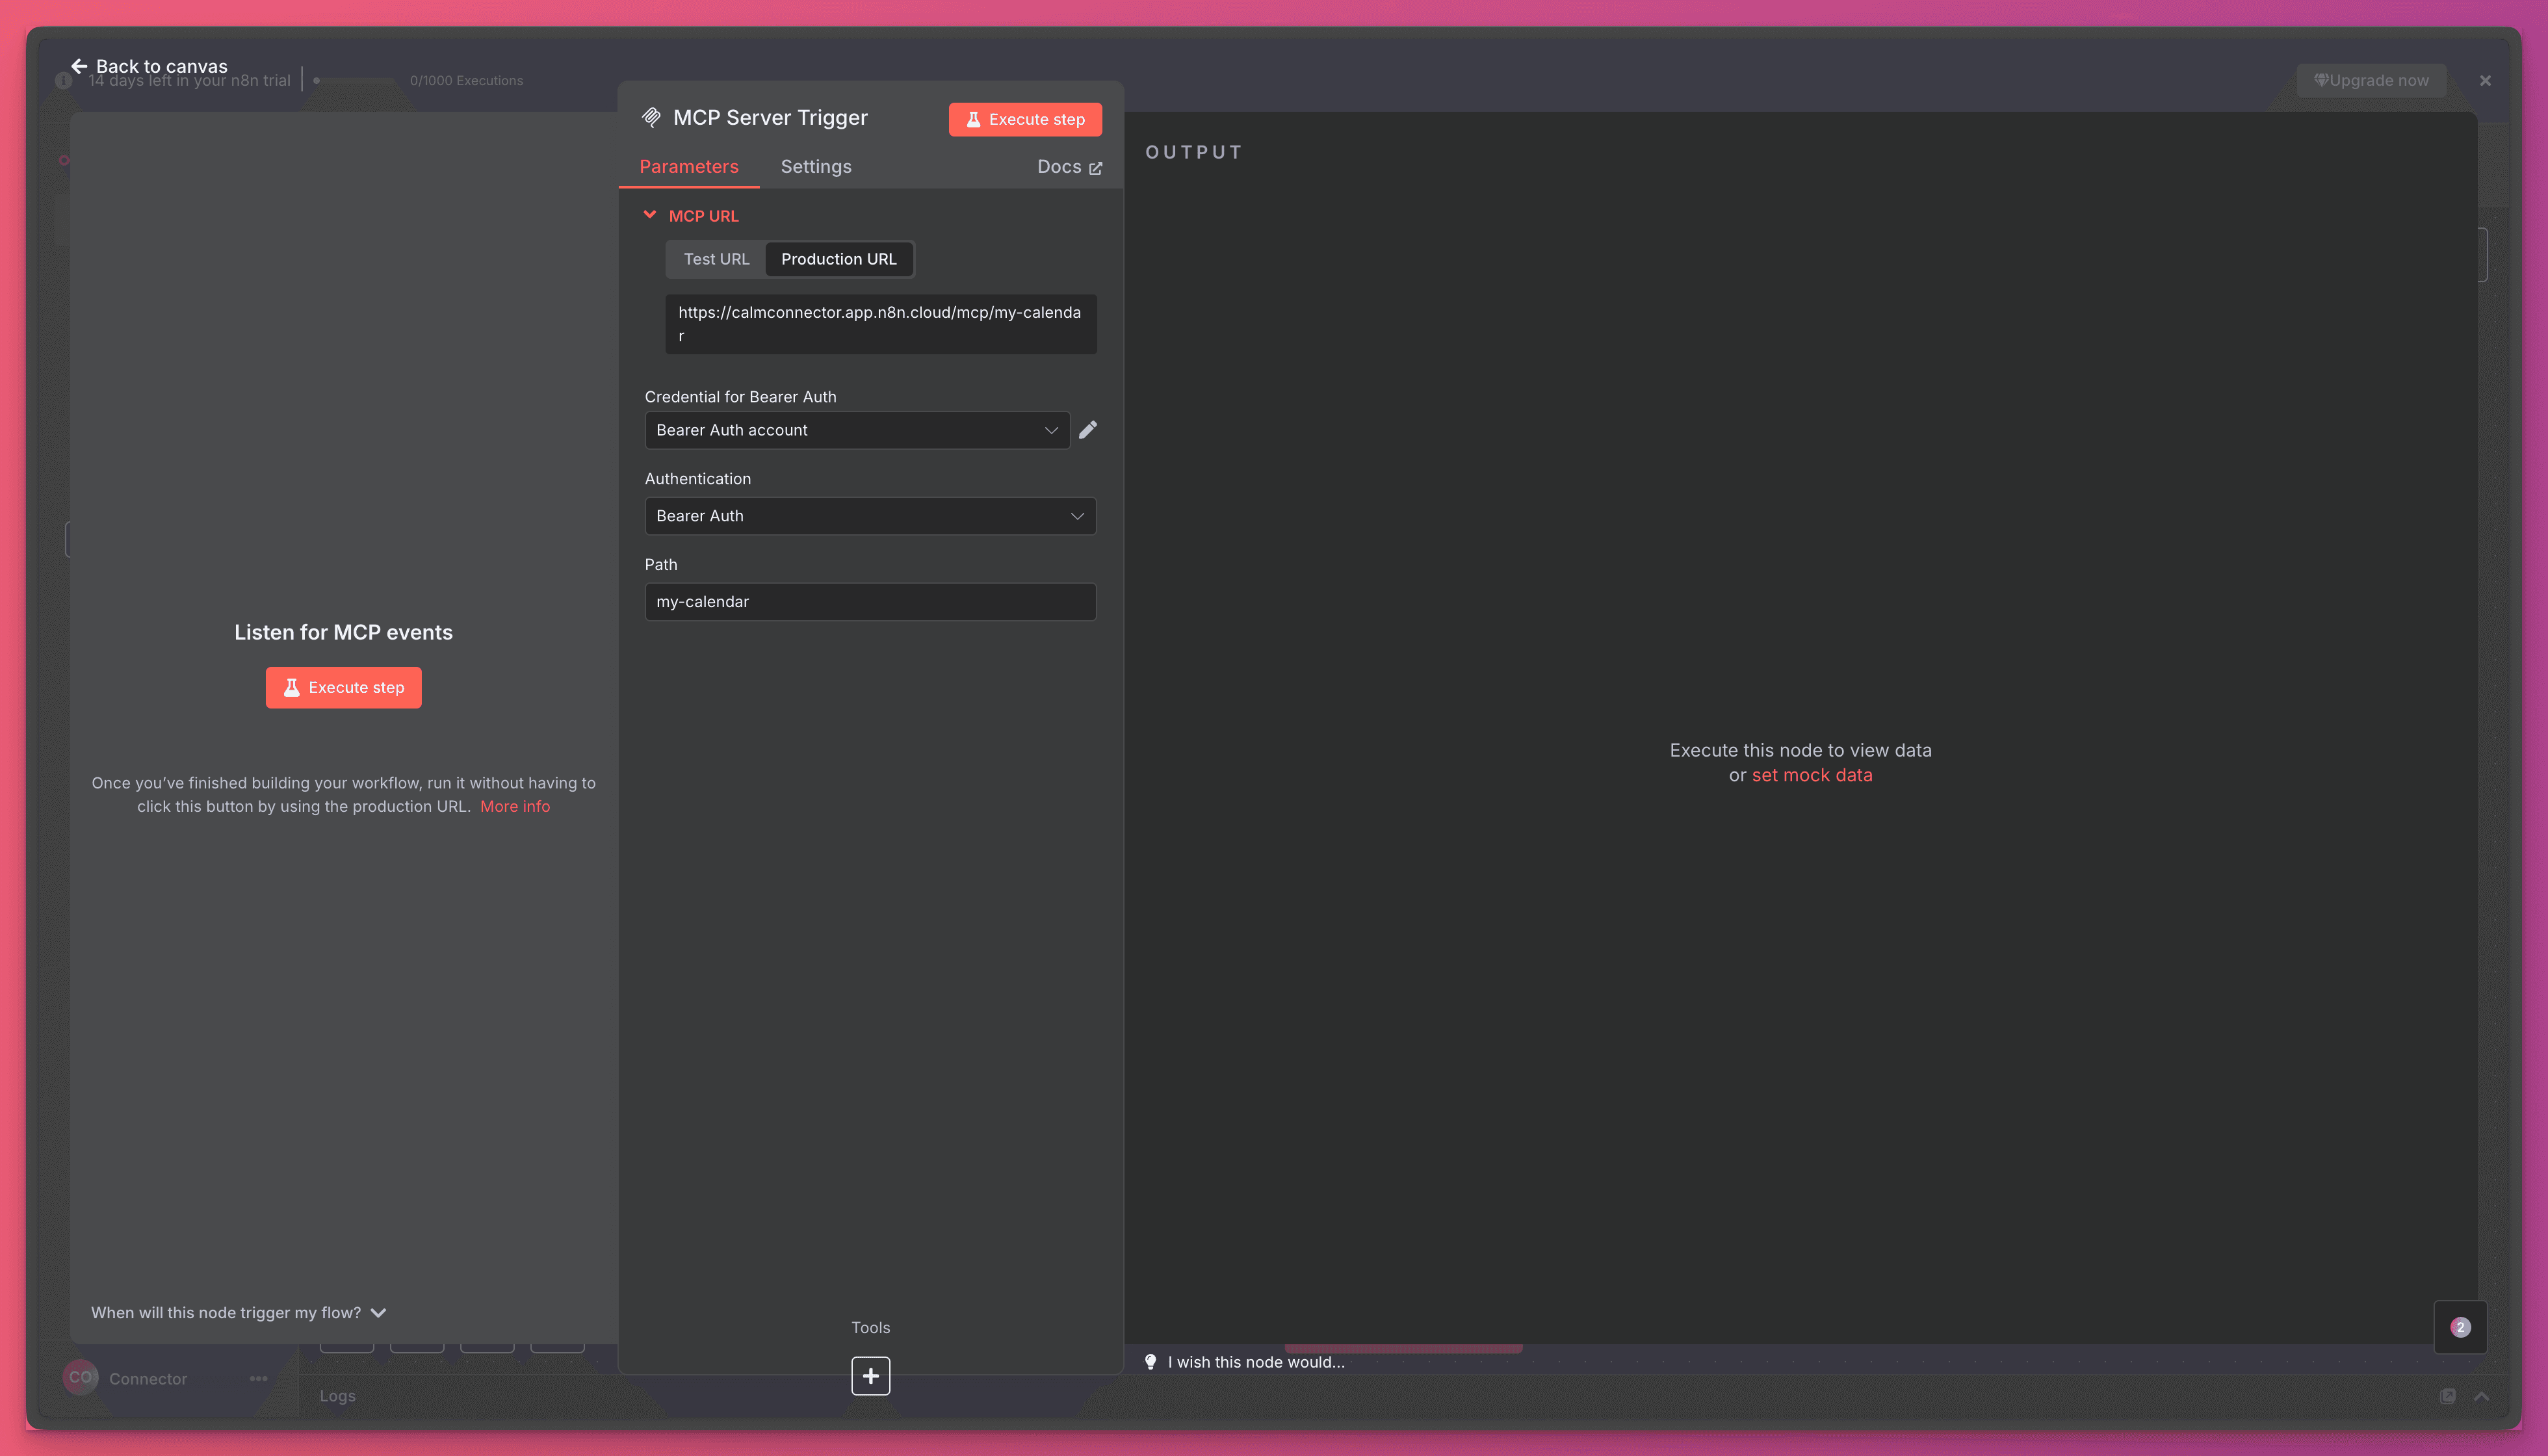Open the Authentication dropdown

pyautogui.click(x=870, y=516)
